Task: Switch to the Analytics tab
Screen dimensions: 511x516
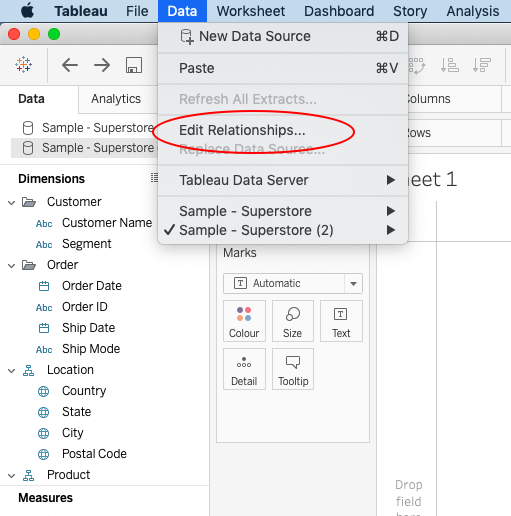Action: (x=116, y=99)
